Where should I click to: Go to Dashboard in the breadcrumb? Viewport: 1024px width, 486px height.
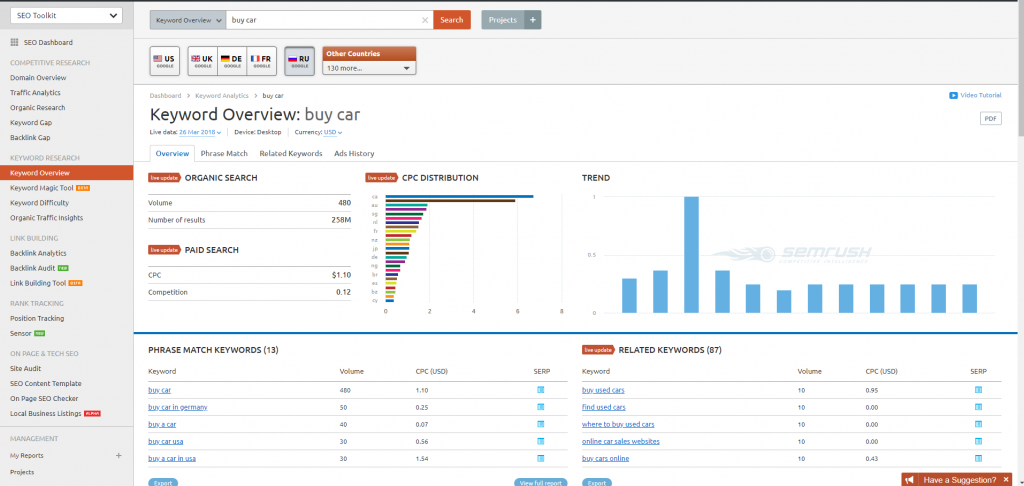click(165, 95)
